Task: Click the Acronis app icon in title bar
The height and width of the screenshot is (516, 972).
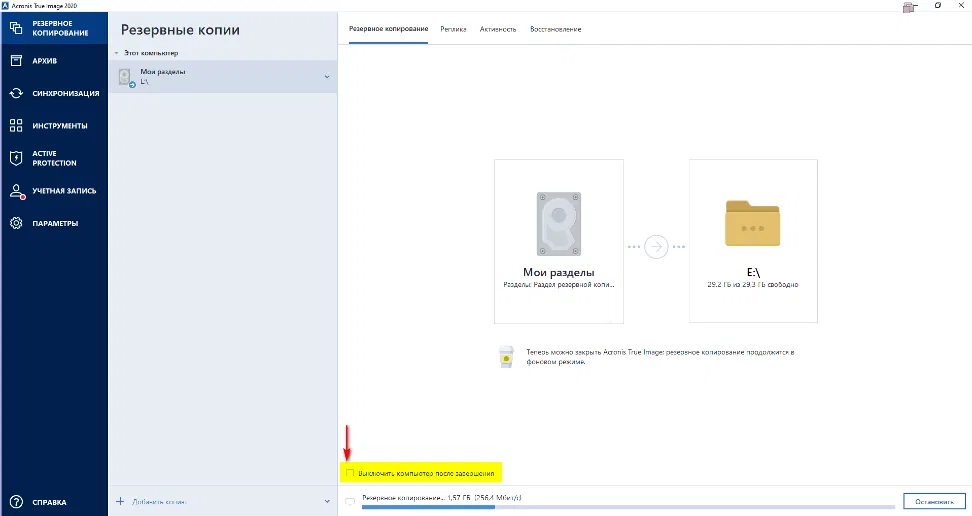Action: coord(6,6)
